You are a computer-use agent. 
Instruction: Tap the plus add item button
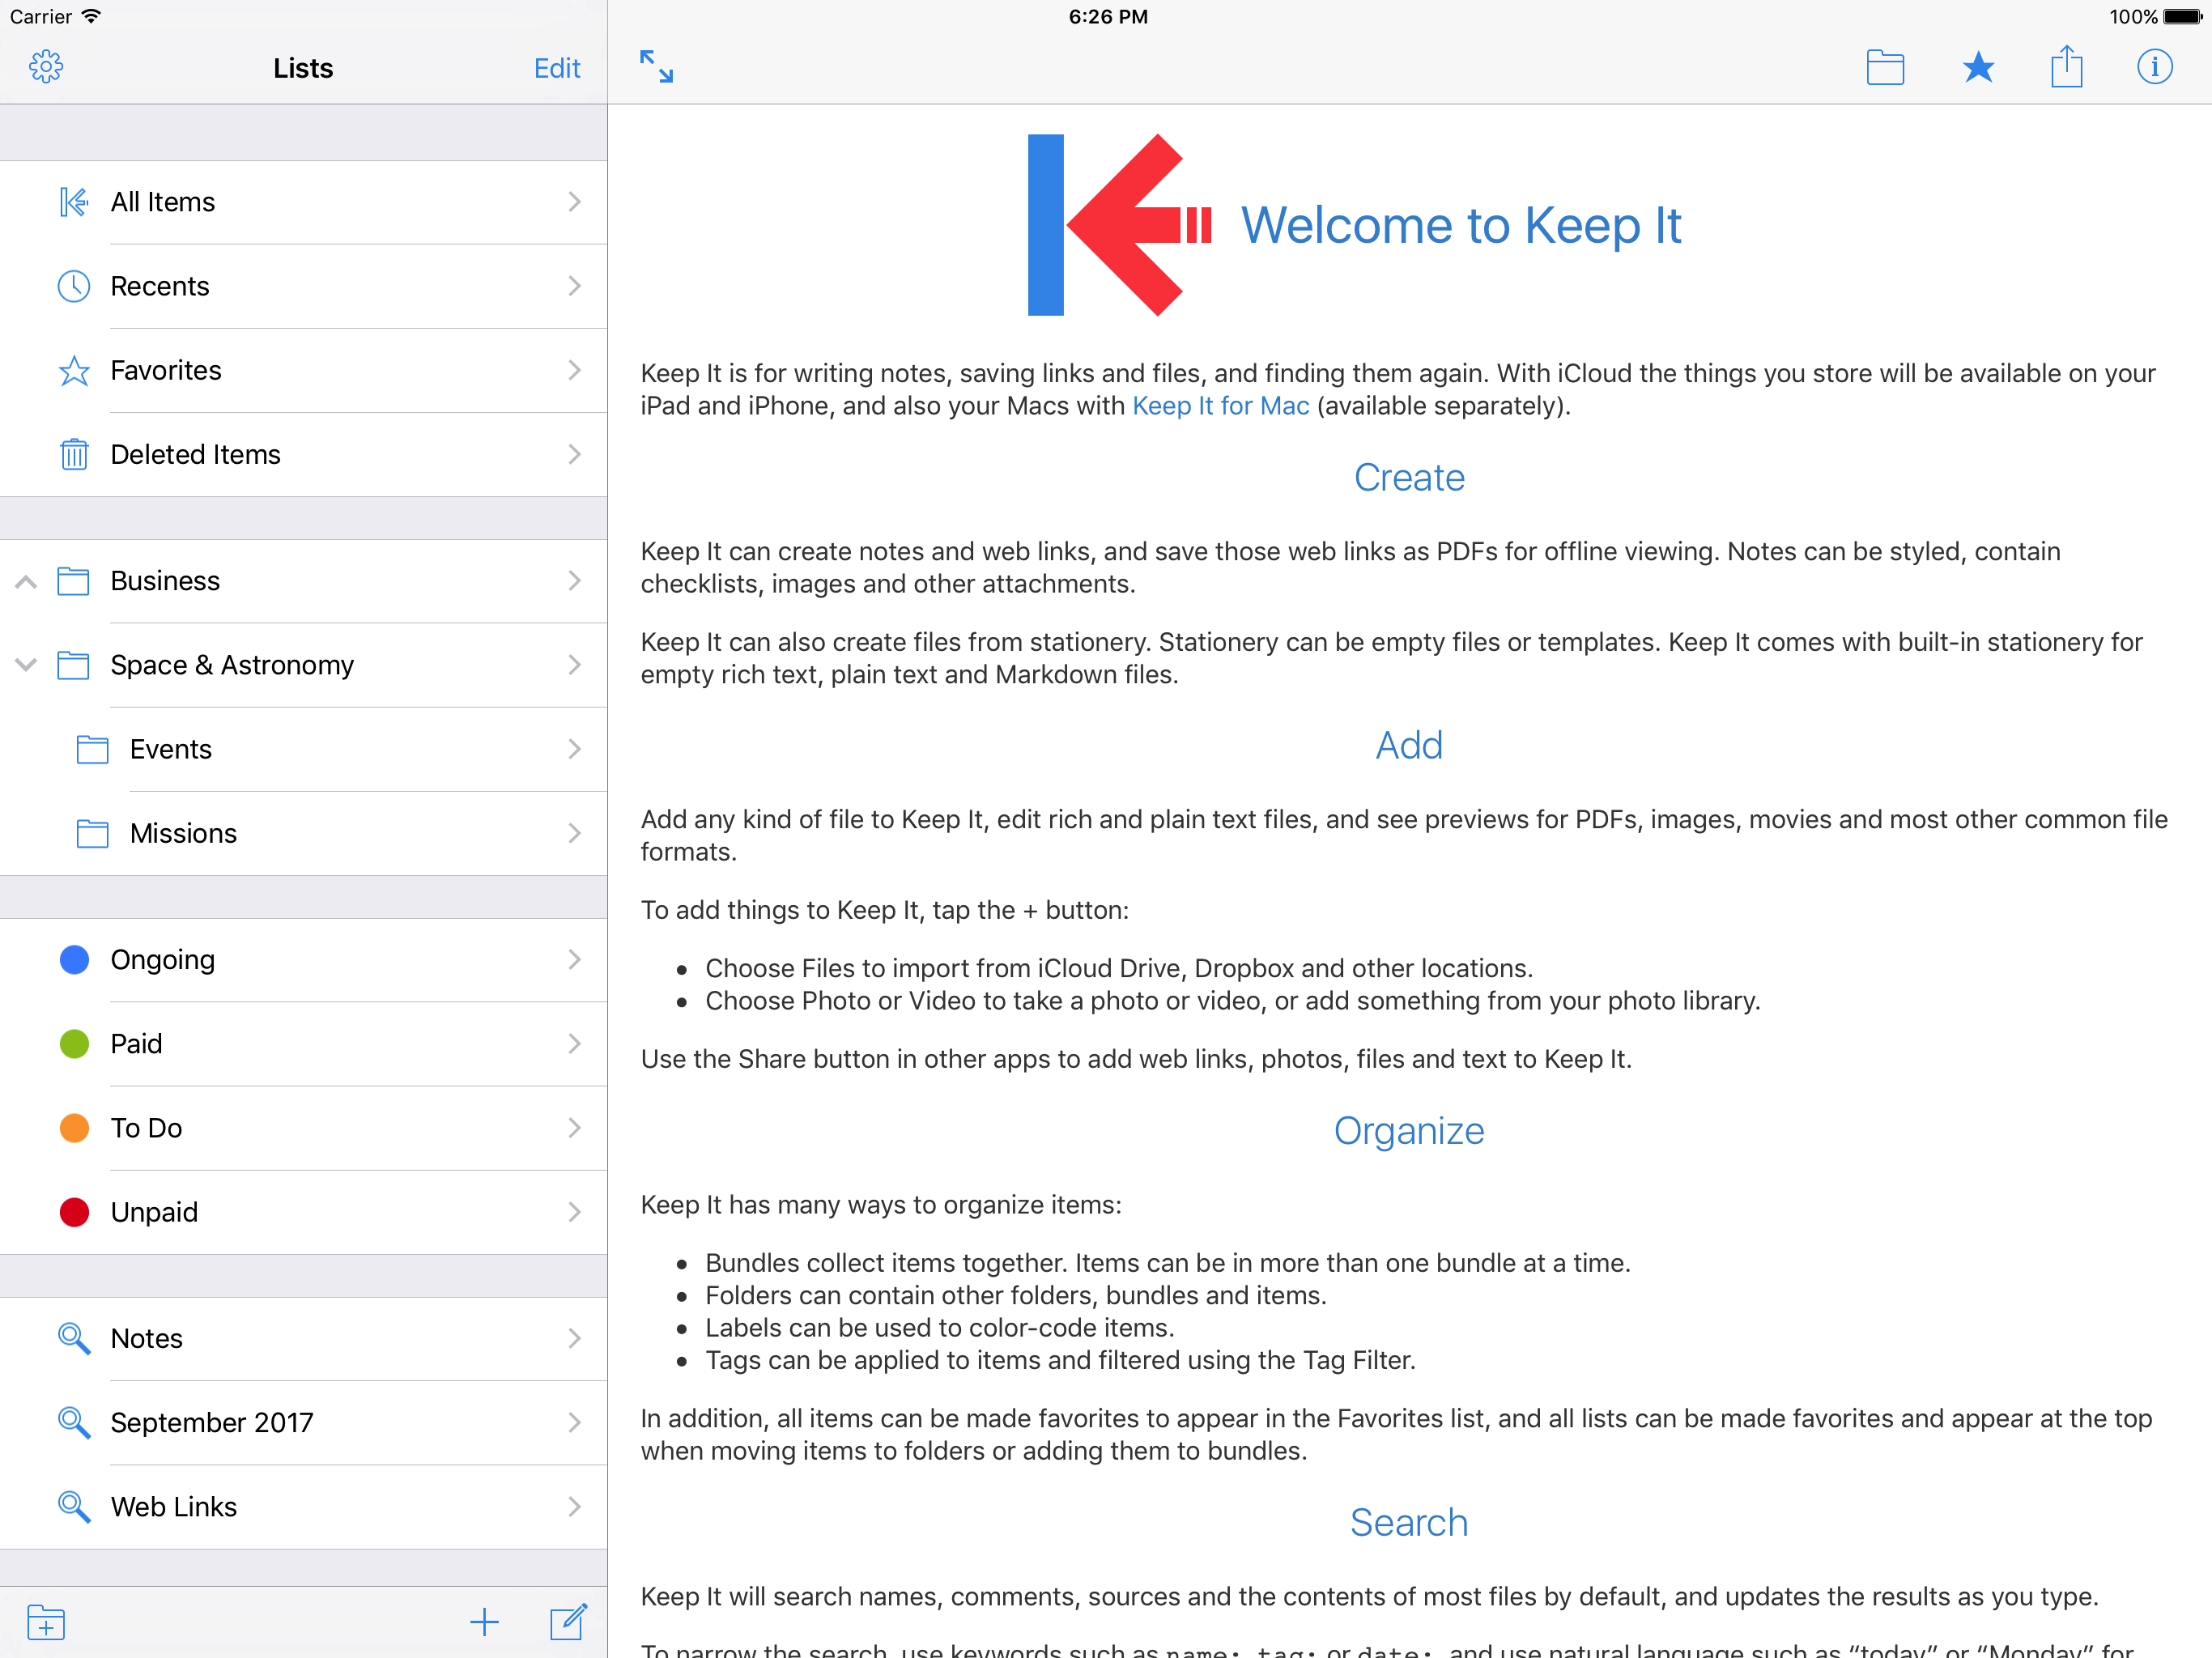[484, 1622]
